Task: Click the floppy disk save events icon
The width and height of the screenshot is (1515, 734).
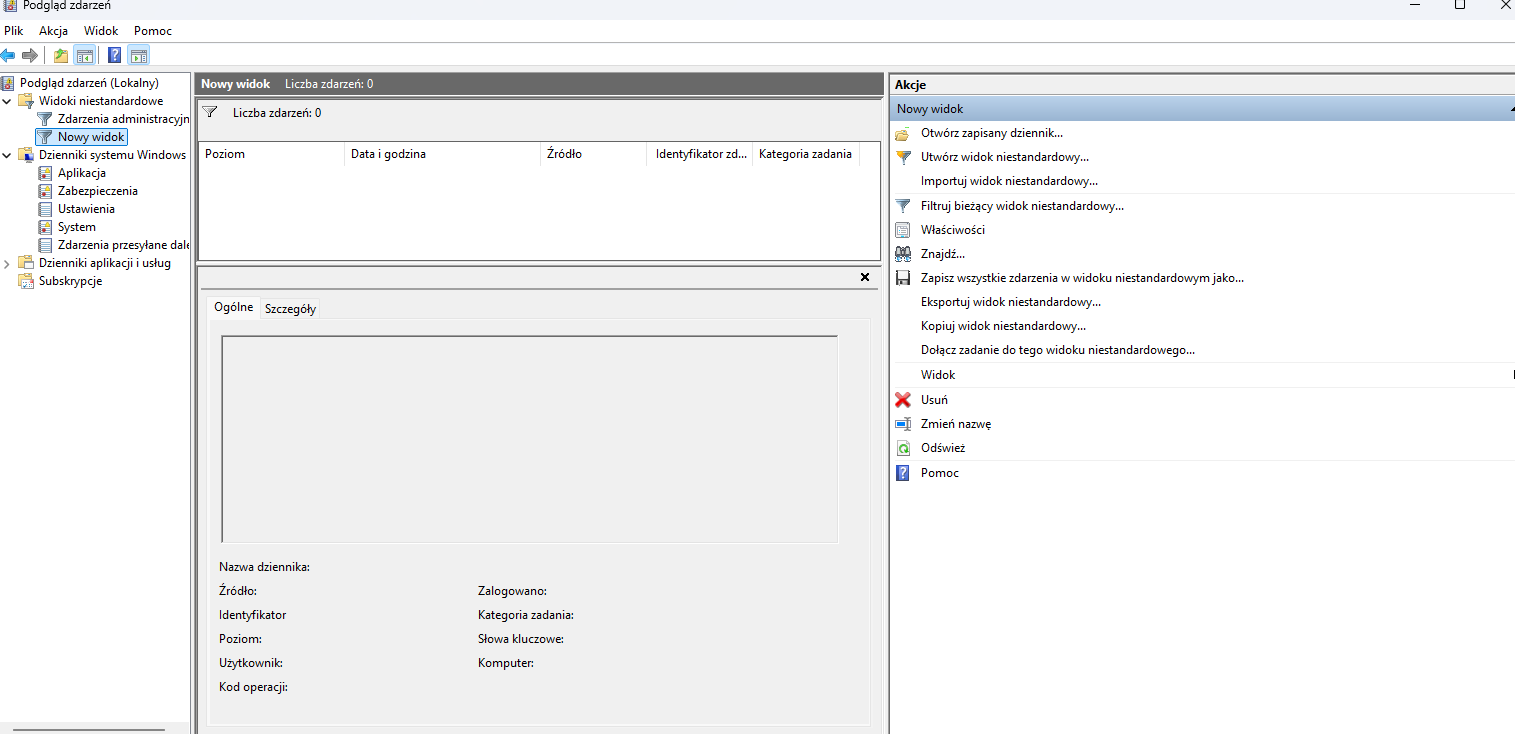Action: point(903,278)
